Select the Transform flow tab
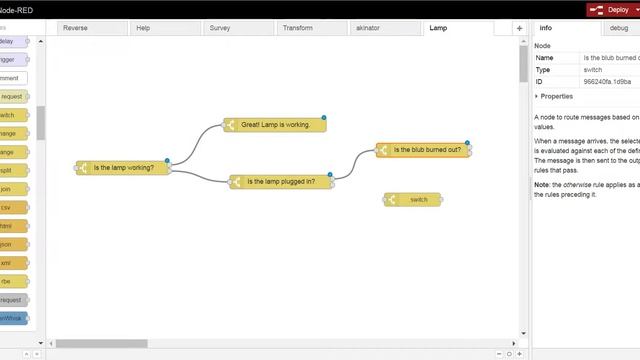The width and height of the screenshot is (640, 360). tap(312, 28)
